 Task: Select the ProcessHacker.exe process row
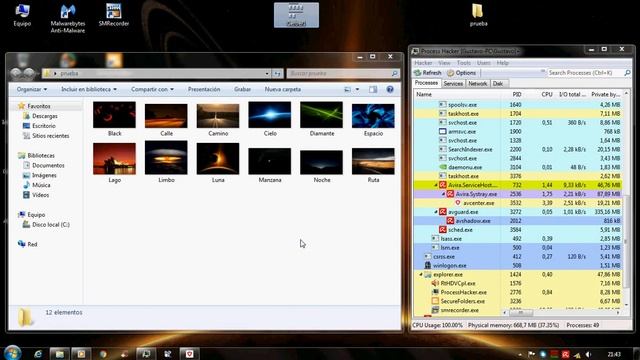coord(518,292)
